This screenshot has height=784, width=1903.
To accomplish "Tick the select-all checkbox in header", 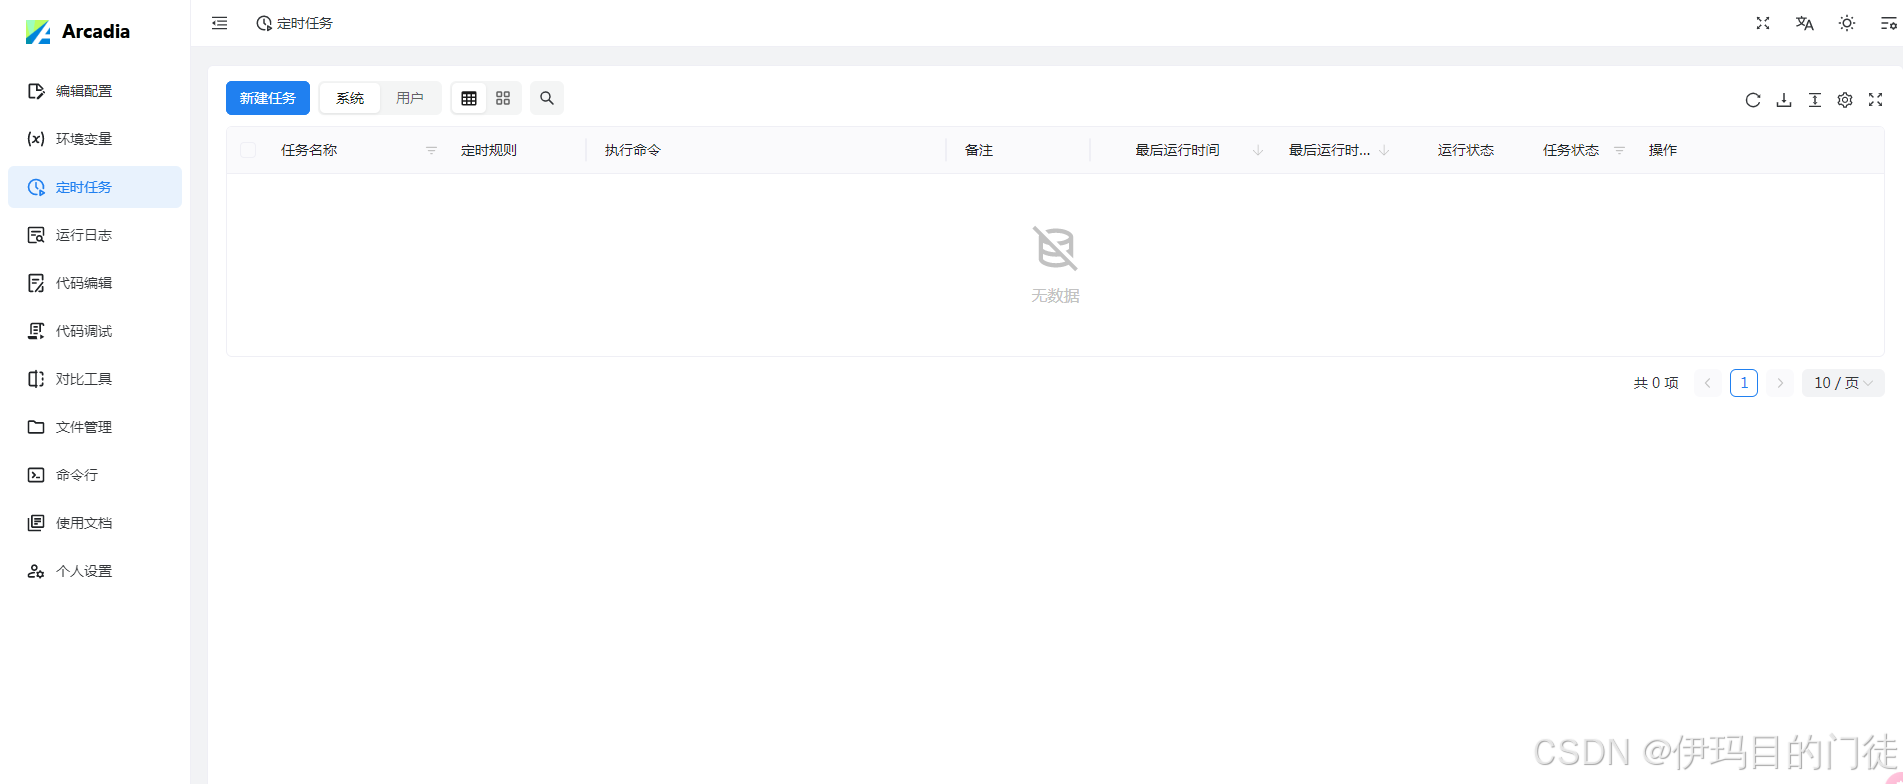I will [248, 150].
